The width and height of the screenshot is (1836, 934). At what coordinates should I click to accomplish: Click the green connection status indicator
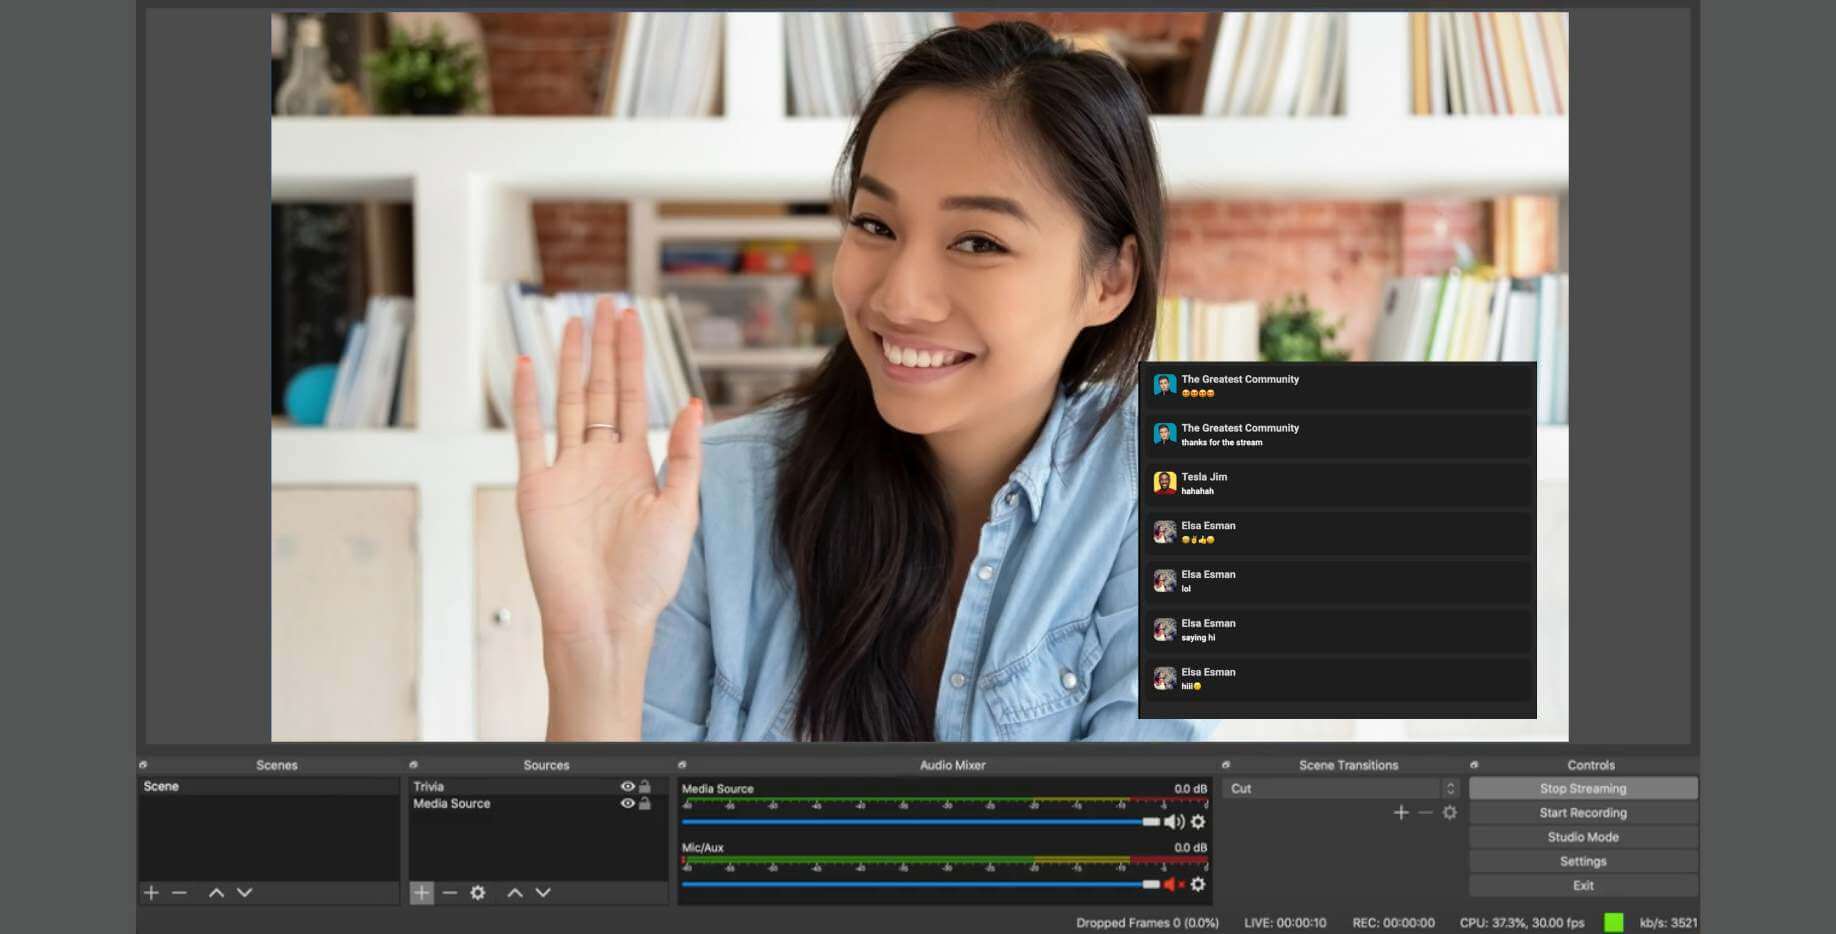(1613, 922)
